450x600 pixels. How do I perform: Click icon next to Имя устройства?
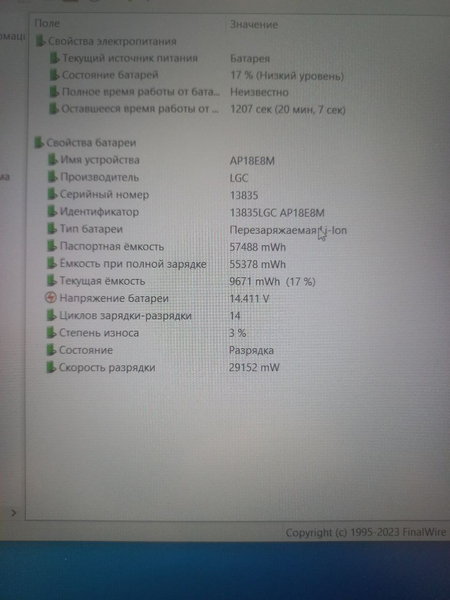coord(52,160)
